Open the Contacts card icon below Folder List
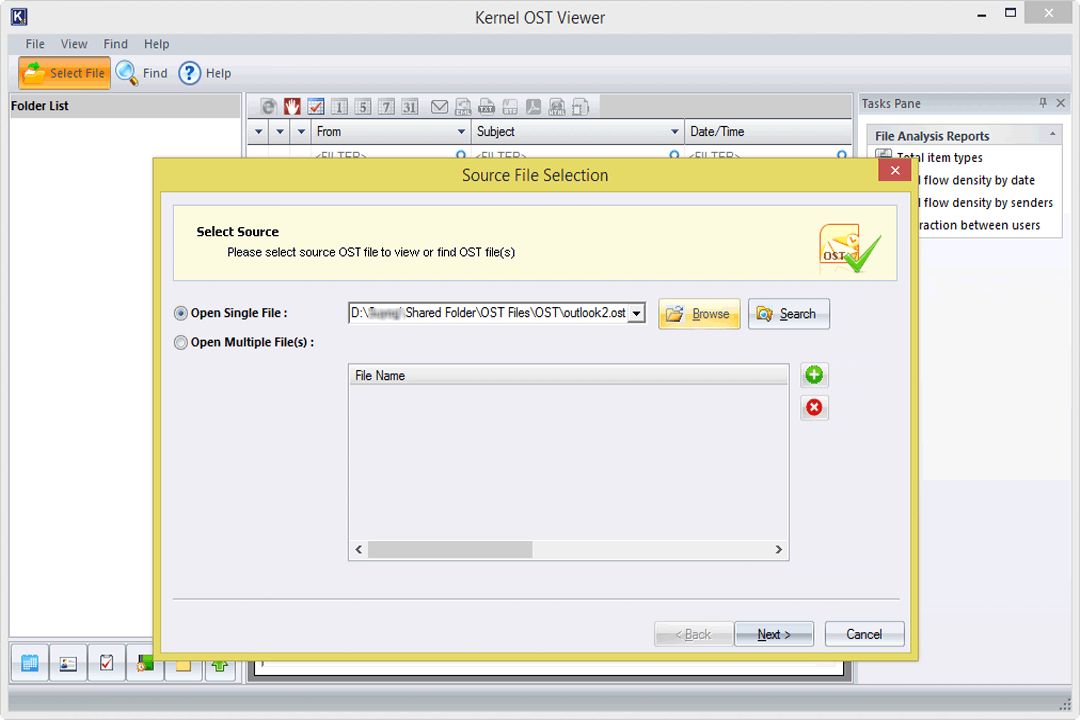Viewport: 1080px width, 720px height. click(68, 663)
